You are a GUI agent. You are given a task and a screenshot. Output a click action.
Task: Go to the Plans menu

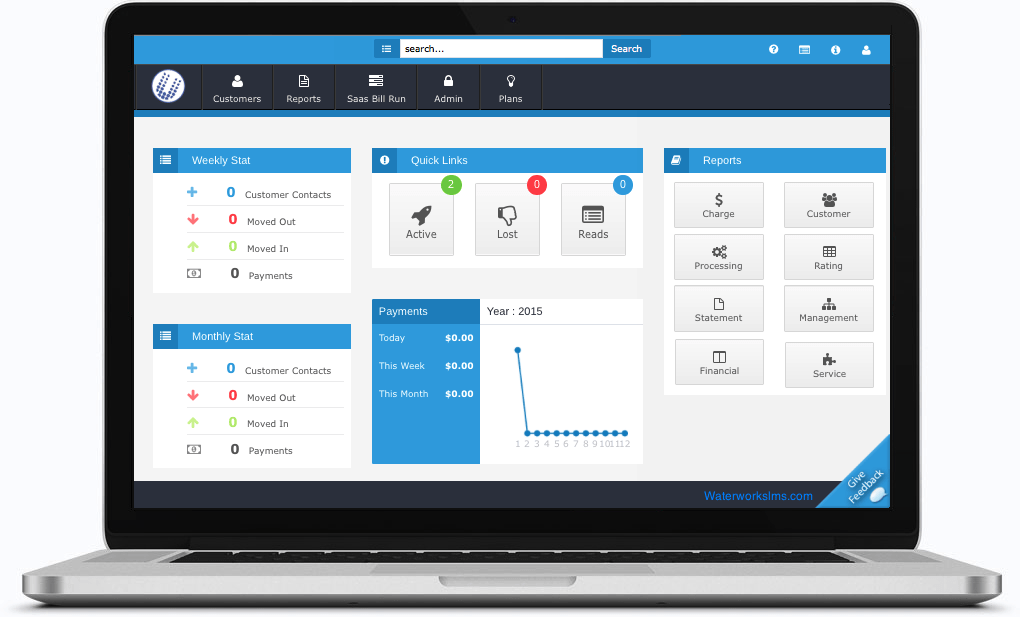(510, 88)
